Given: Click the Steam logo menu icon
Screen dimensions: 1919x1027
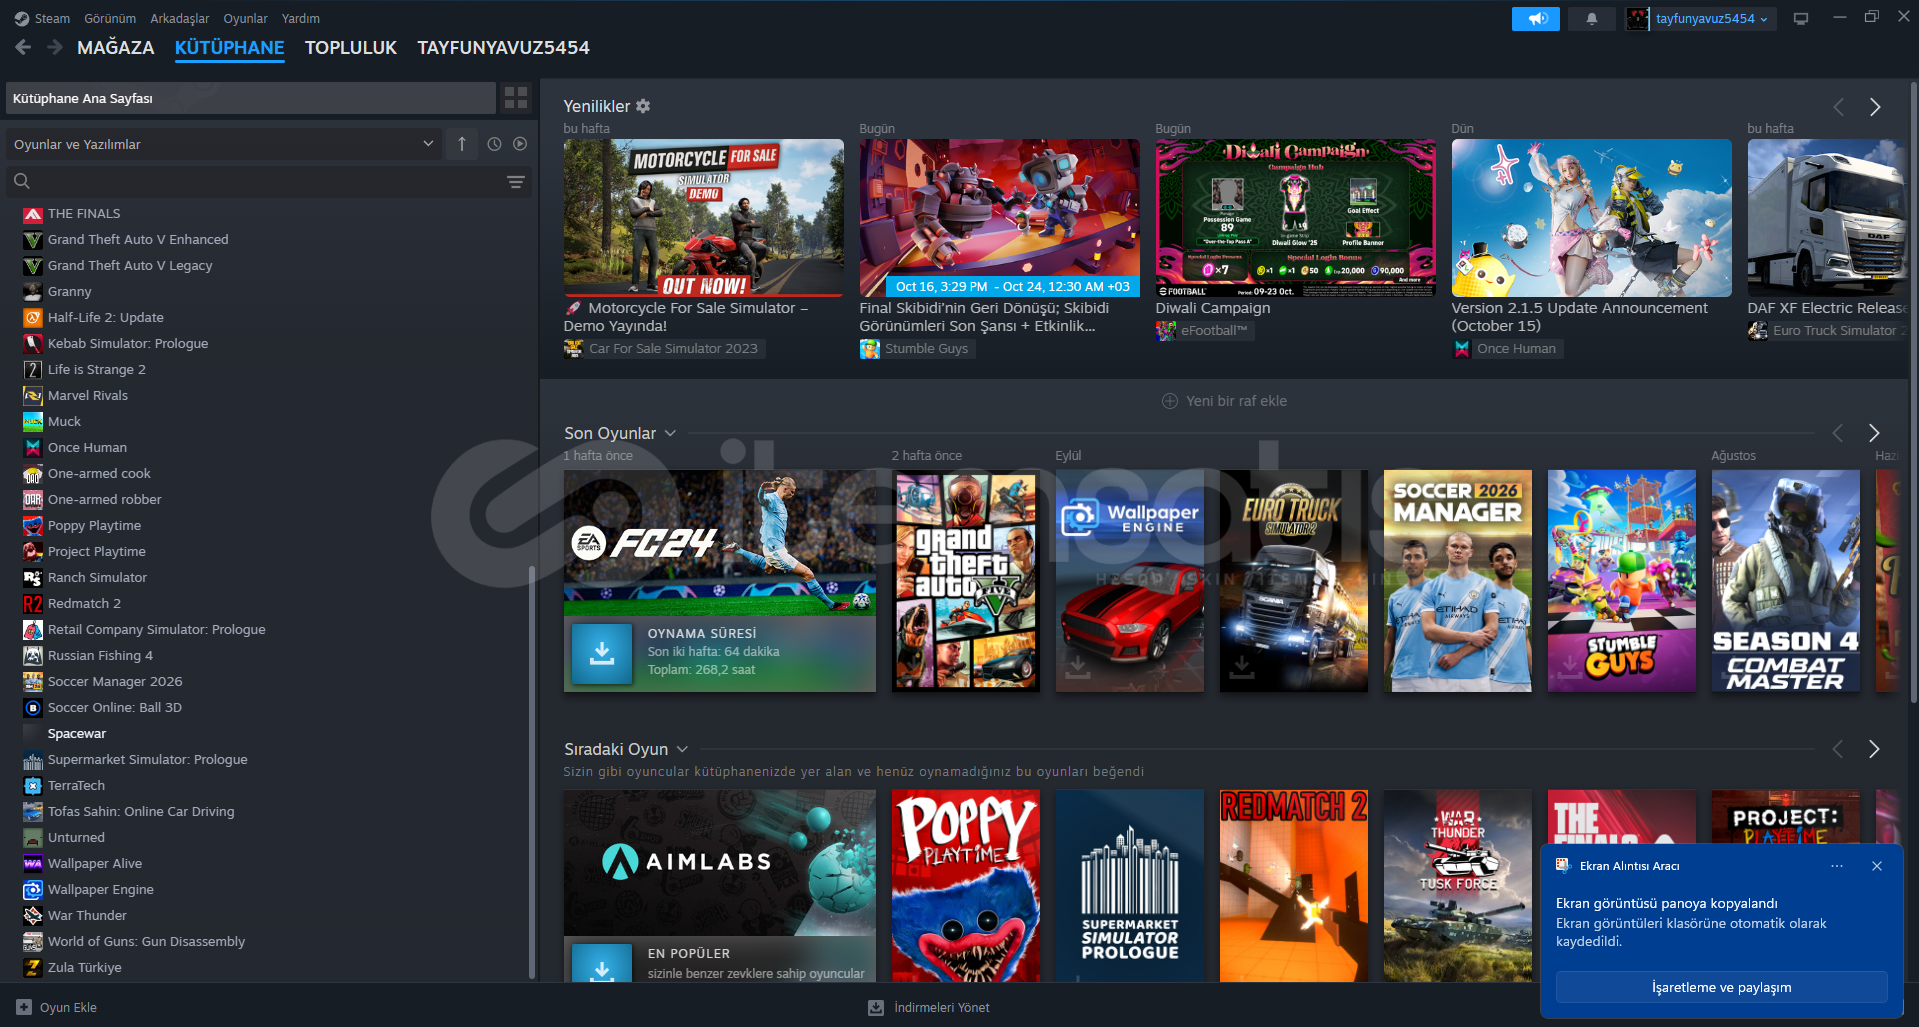Looking at the screenshot, I should tap(22, 19).
